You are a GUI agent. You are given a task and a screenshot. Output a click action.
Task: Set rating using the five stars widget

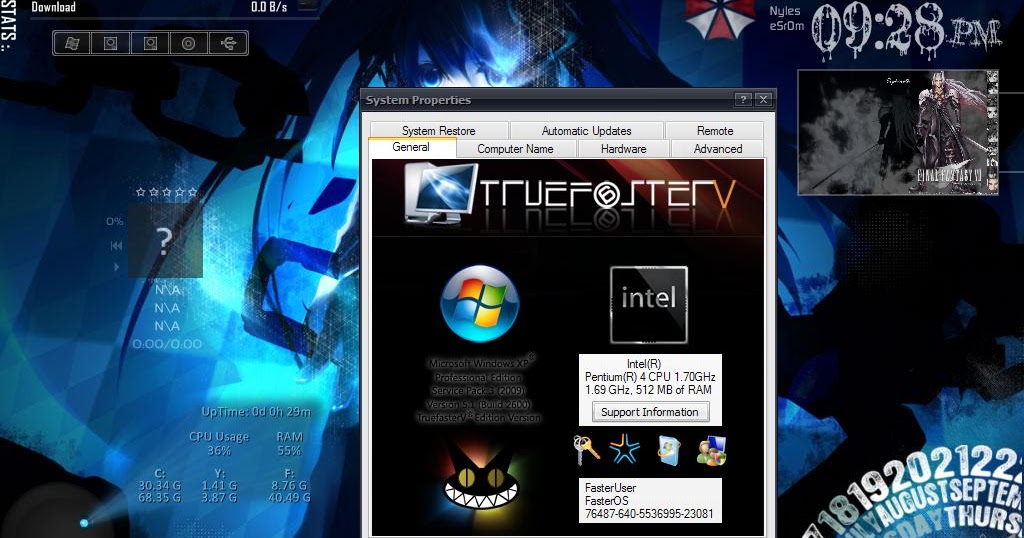167,192
